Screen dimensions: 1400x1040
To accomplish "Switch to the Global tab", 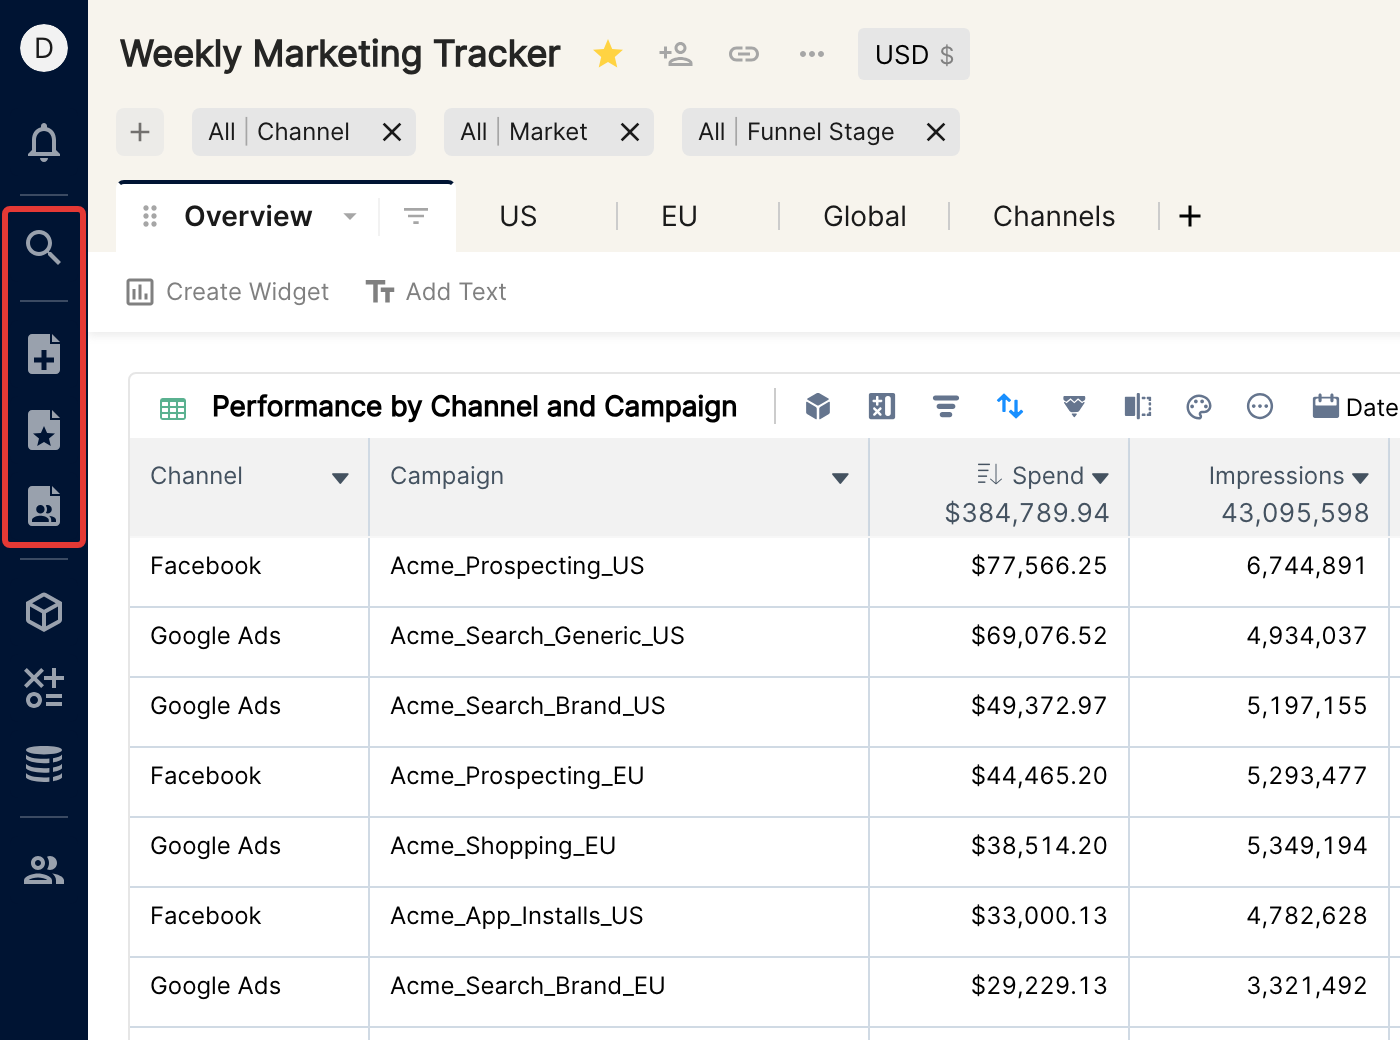I will click(865, 216).
